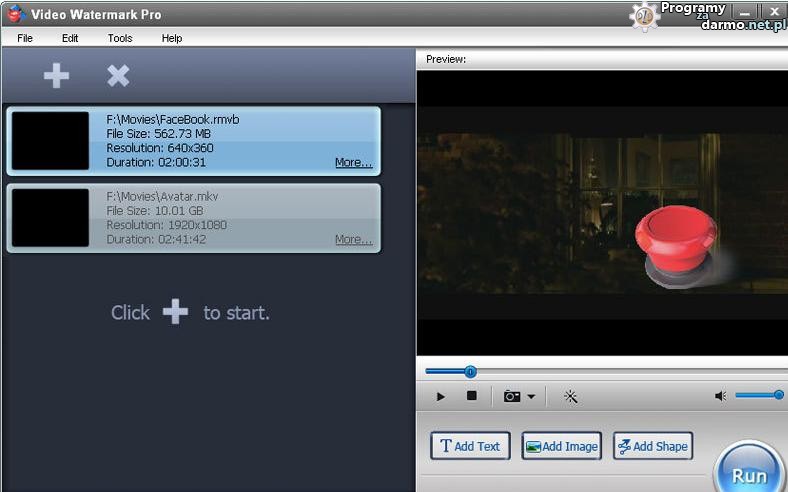Click the camera snapshot icon
This screenshot has height=492, width=788.
click(x=512, y=396)
